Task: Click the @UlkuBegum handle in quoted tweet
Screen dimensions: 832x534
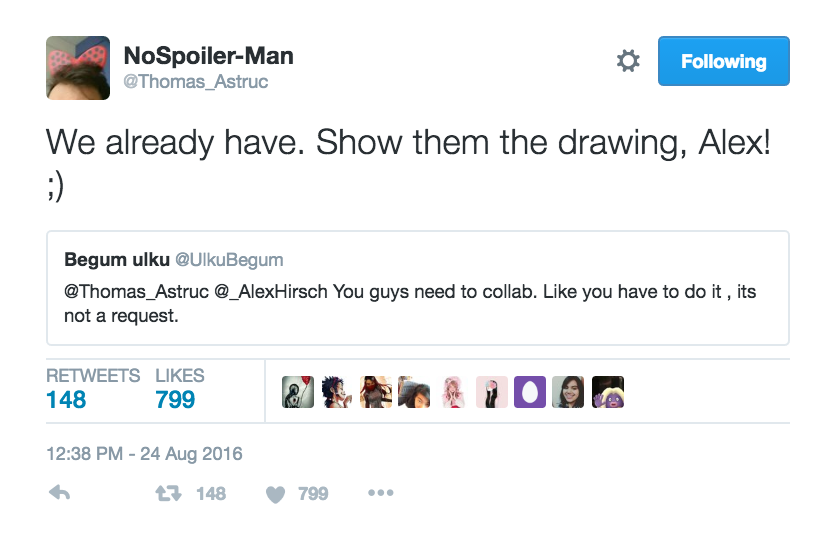Action: point(229,260)
